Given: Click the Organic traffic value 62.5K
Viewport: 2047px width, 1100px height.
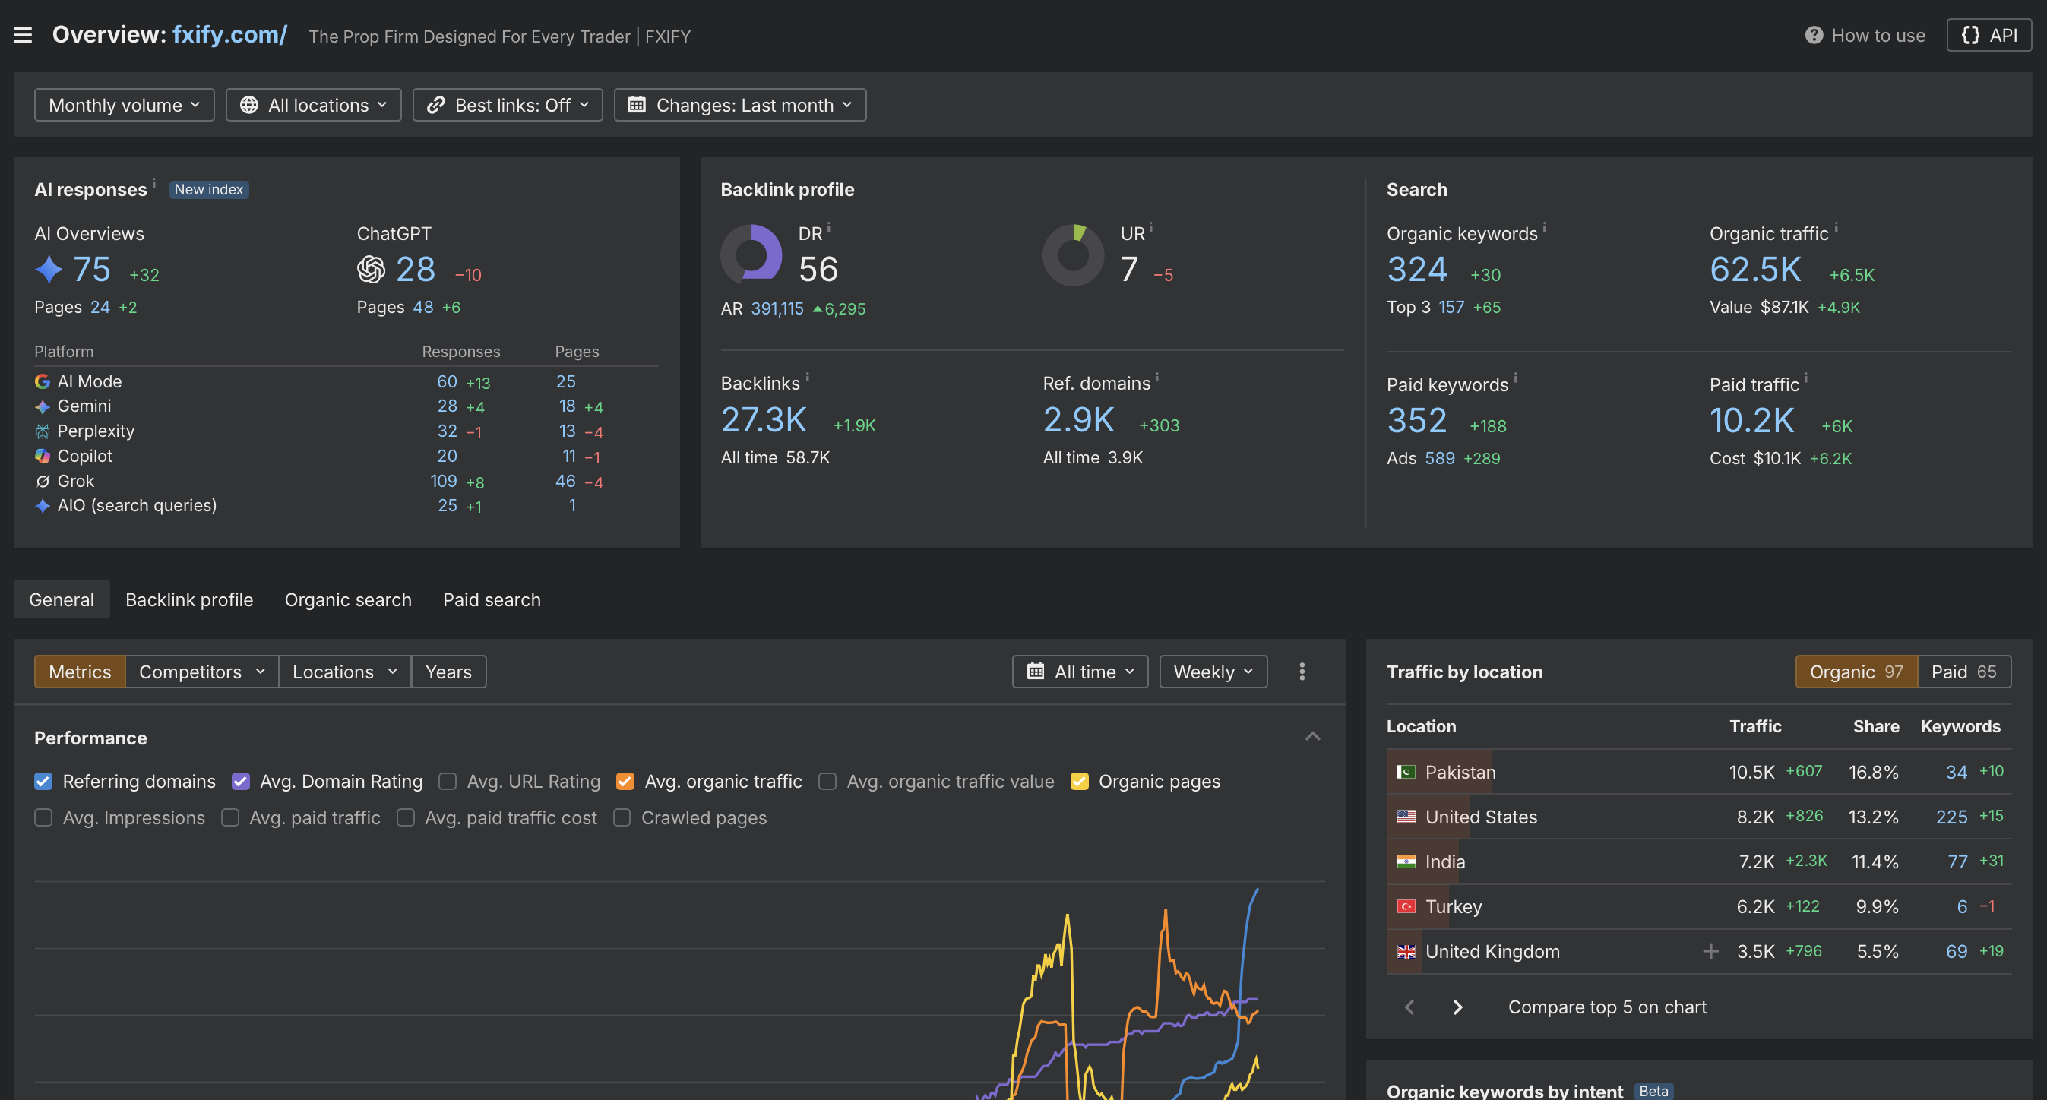Looking at the screenshot, I should pos(1755,270).
